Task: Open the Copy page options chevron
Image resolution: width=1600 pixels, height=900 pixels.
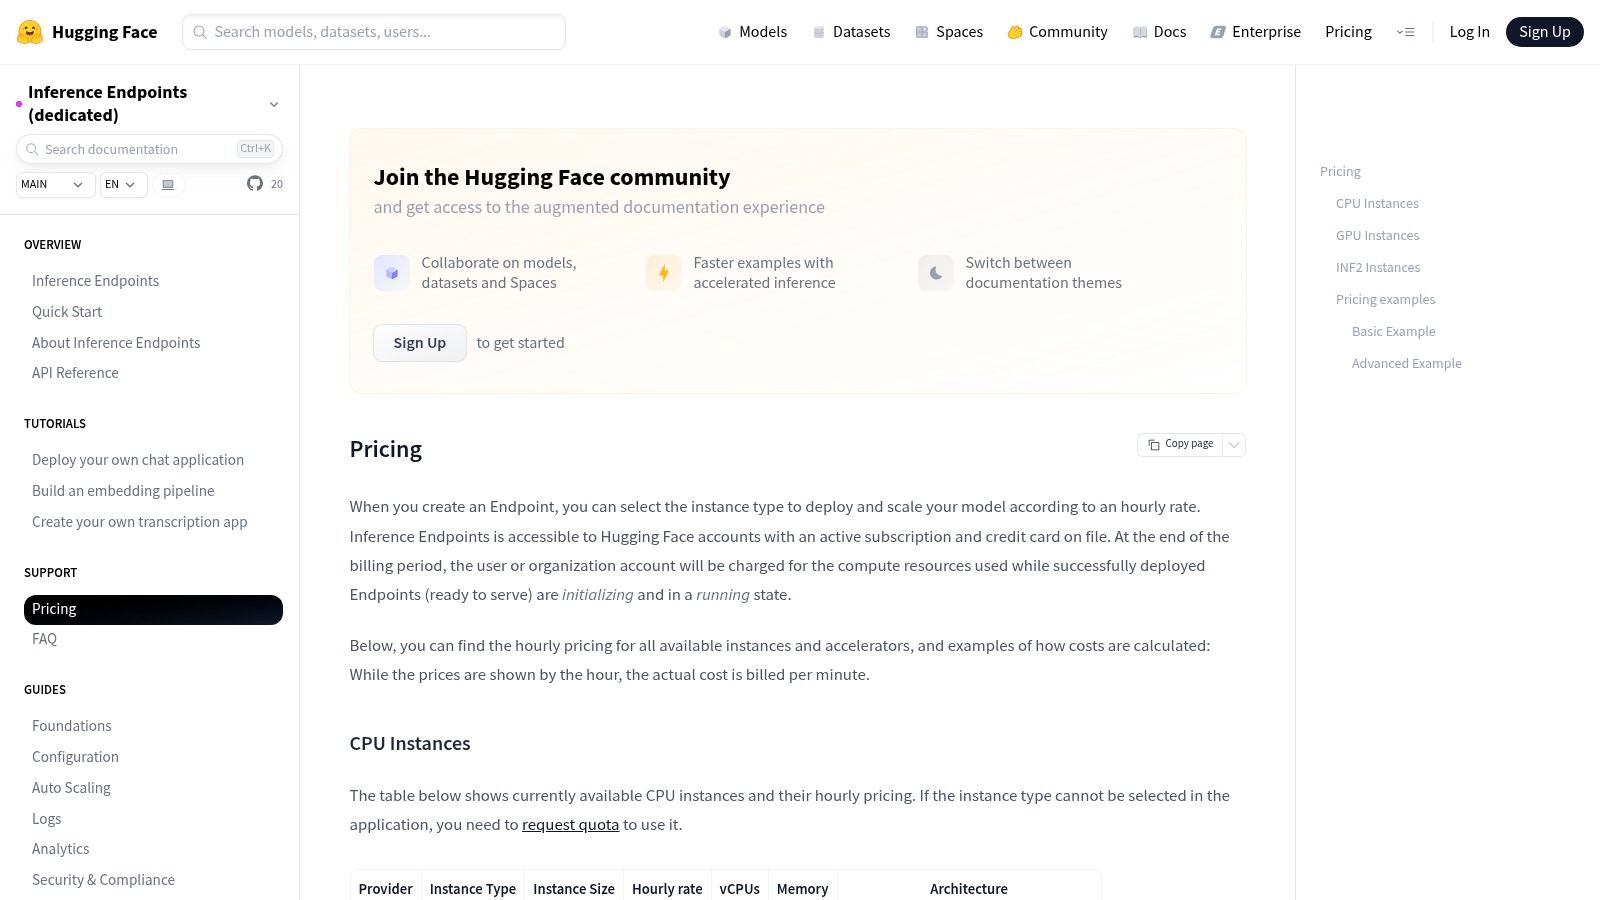Action: [1234, 444]
